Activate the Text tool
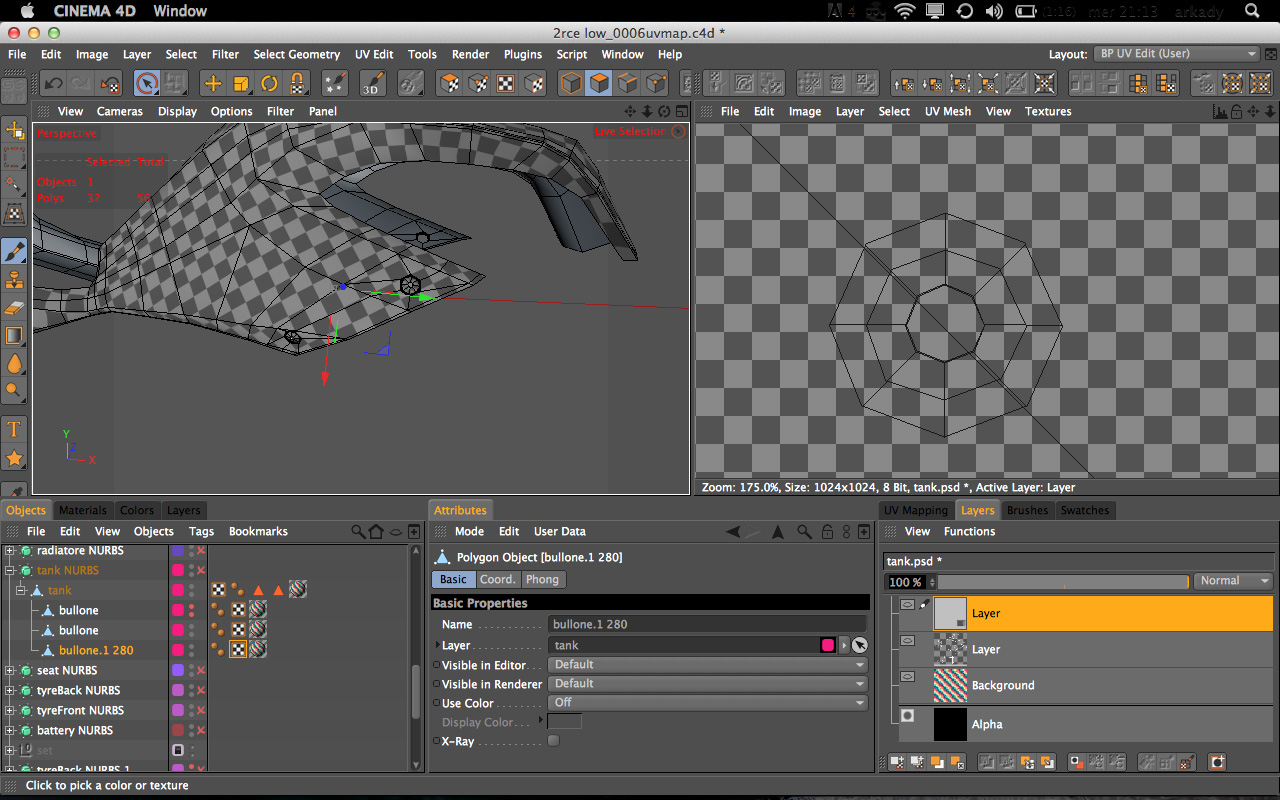The height and width of the screenshot is (800, 1280). (x=14, y=430)
